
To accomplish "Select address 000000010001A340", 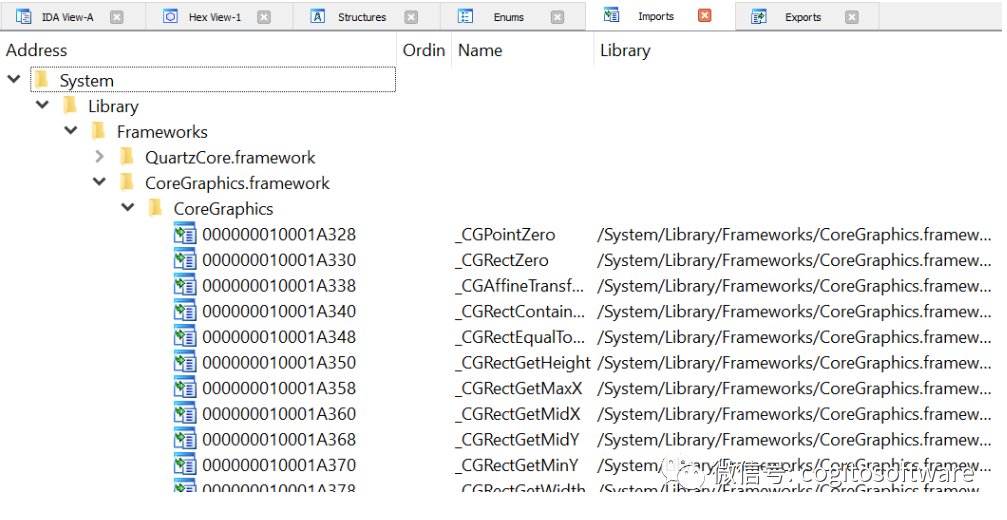I will [279, 311].
